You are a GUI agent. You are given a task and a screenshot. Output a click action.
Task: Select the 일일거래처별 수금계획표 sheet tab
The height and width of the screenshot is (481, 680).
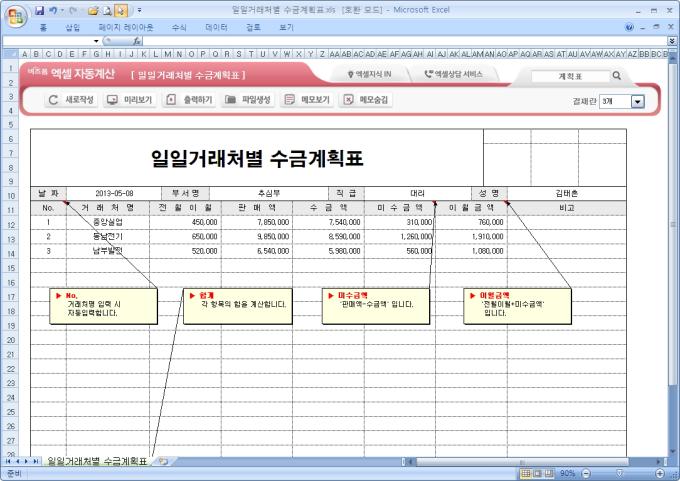[x=97, y=461]
